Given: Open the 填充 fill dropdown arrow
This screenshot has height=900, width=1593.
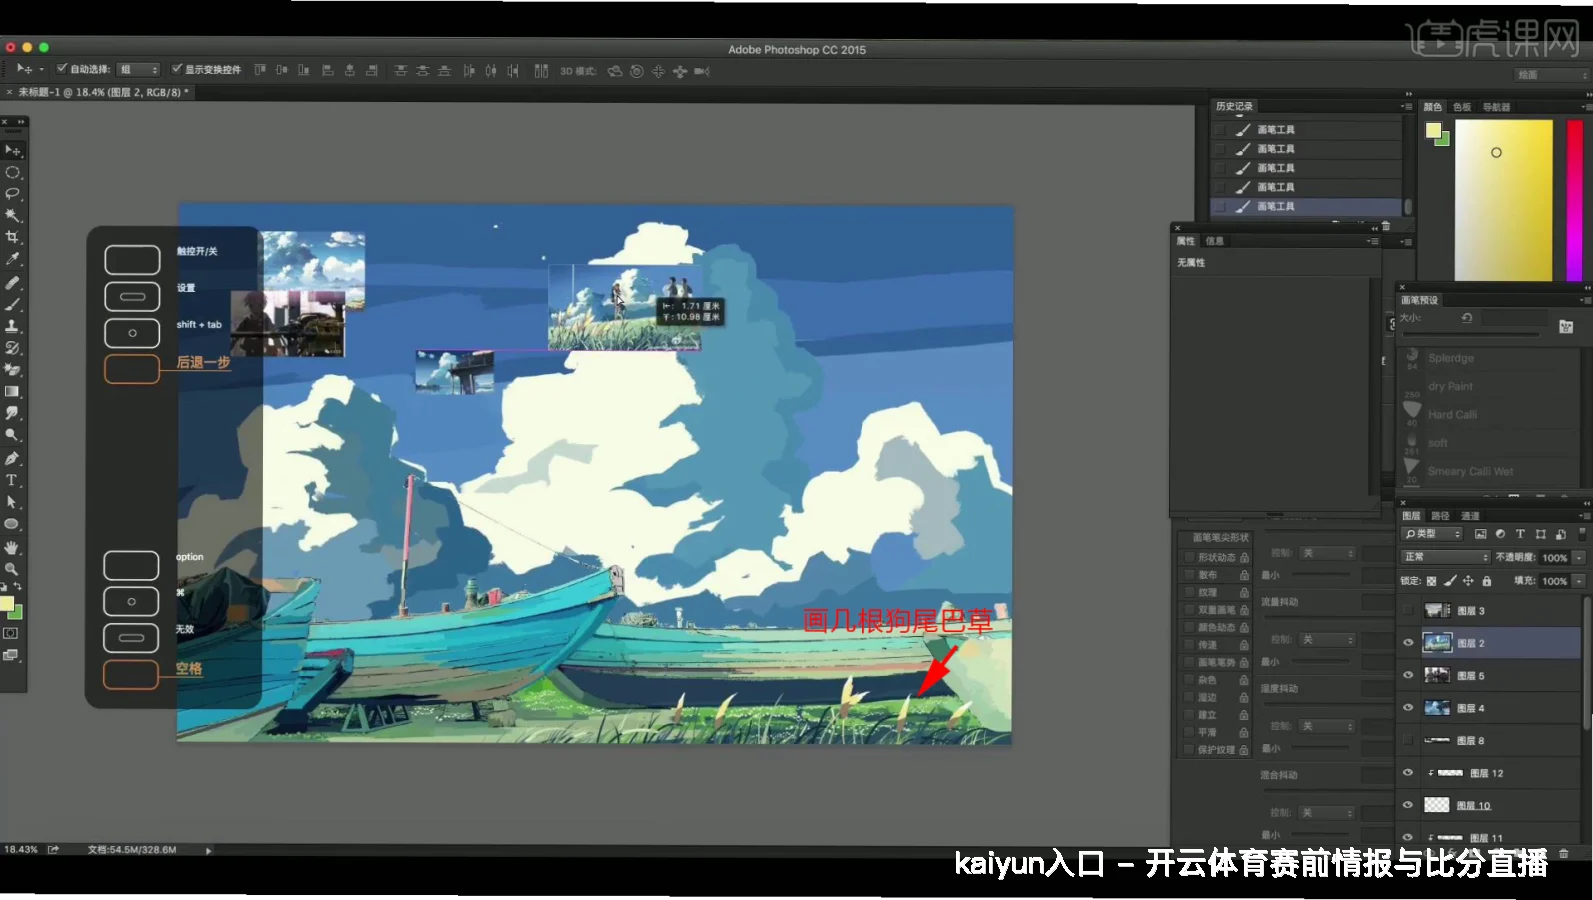Looking at the screenshot, I should click(x=1579, y=581).
